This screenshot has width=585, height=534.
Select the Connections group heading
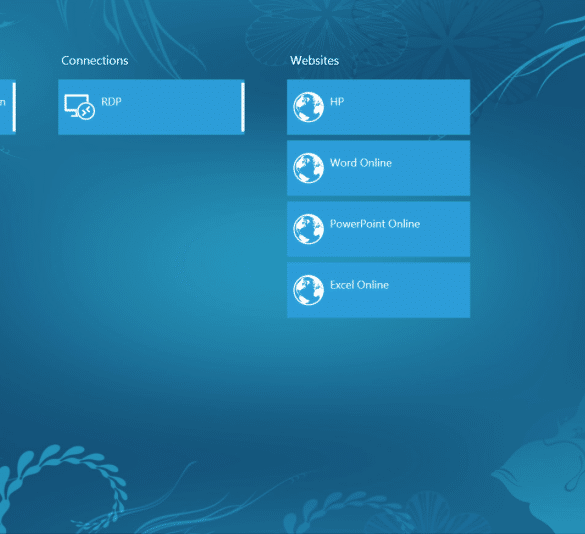[x=95, y=60]
